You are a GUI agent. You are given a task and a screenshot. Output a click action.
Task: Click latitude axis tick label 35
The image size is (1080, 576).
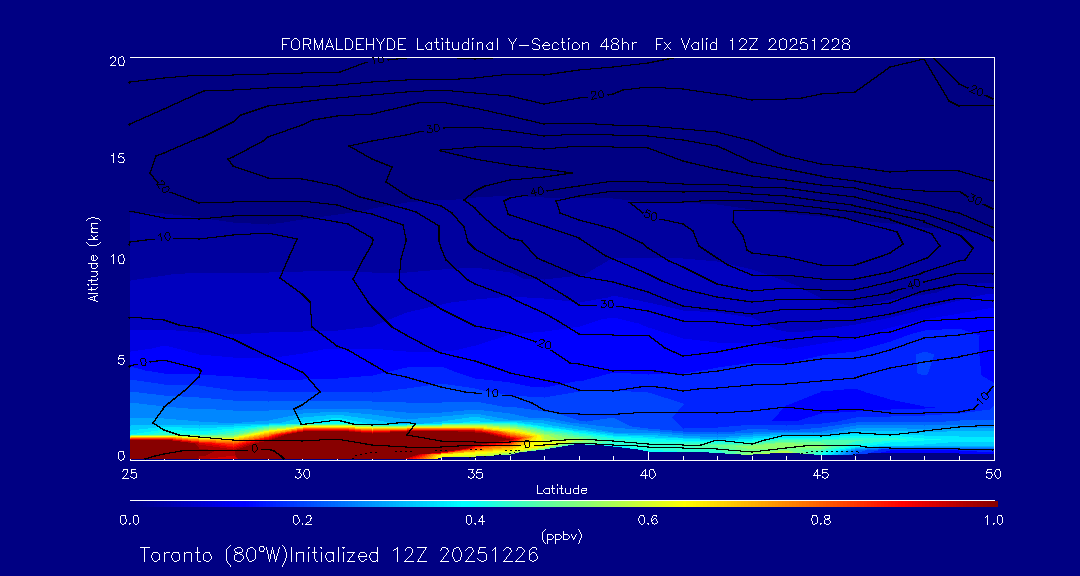[x=475, y=474]
